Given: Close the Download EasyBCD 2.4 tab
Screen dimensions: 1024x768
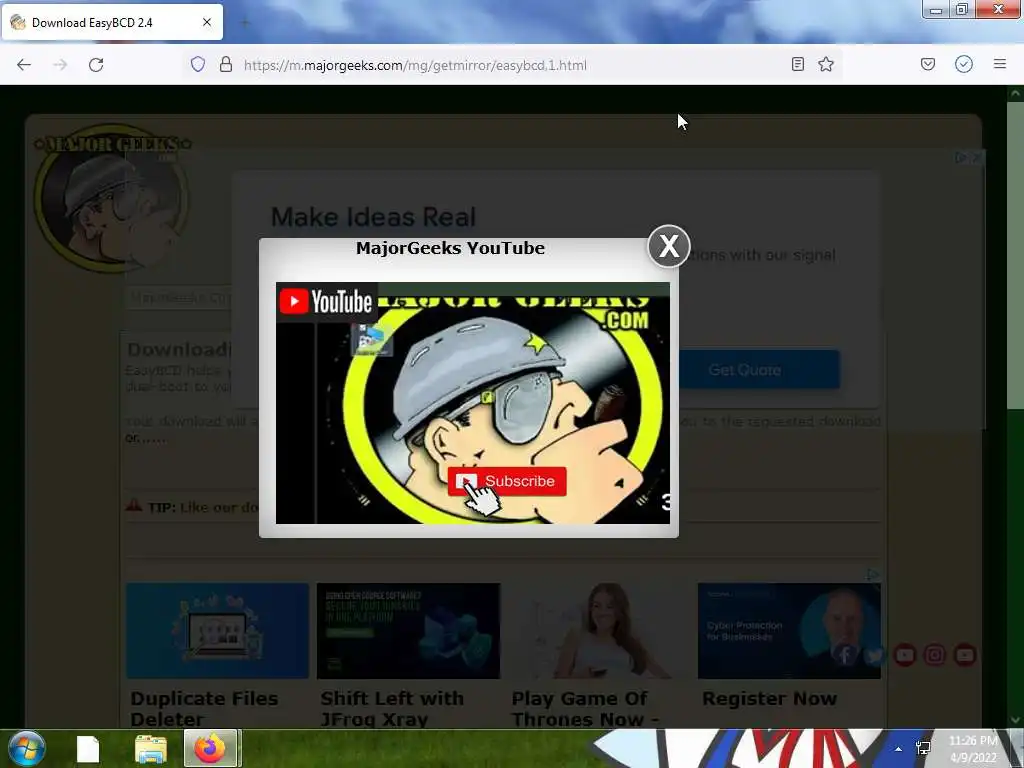Looking at the screenshot, I should click(x=207, y=22).
